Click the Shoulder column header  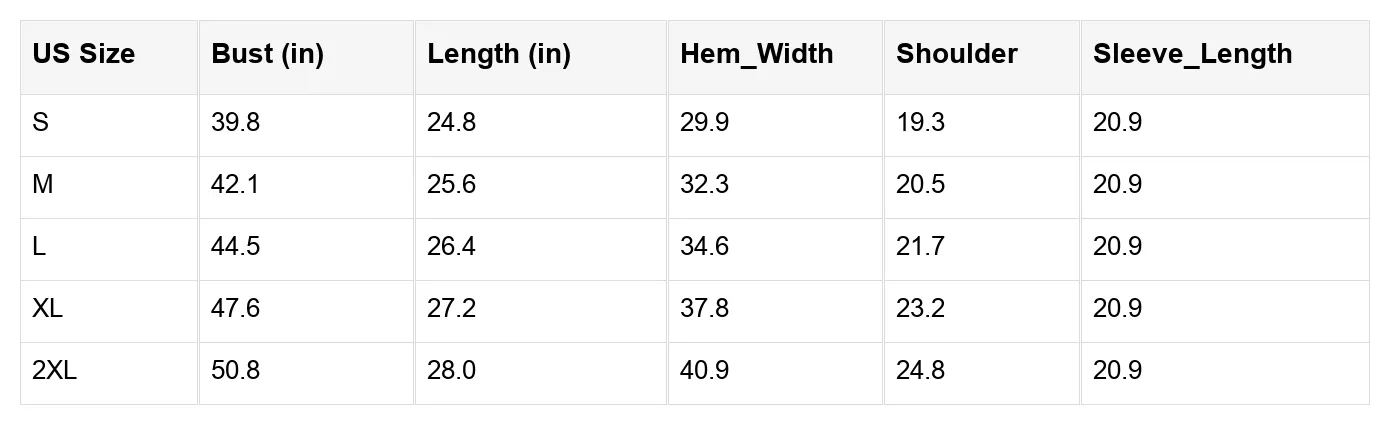(956, 54)
